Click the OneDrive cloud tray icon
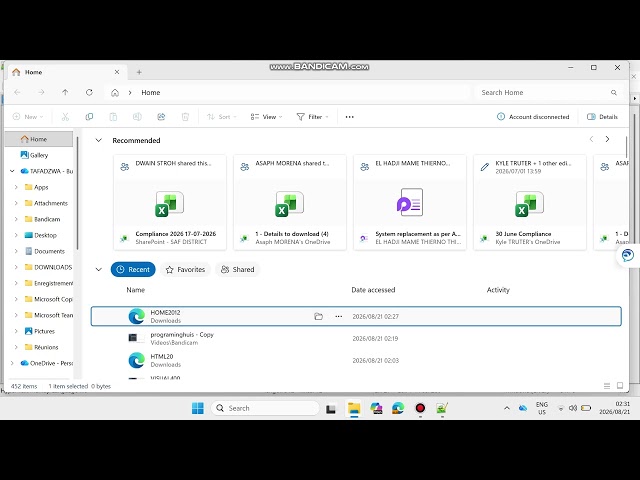The height and width of the screenshot is (480, 640). 523,408
